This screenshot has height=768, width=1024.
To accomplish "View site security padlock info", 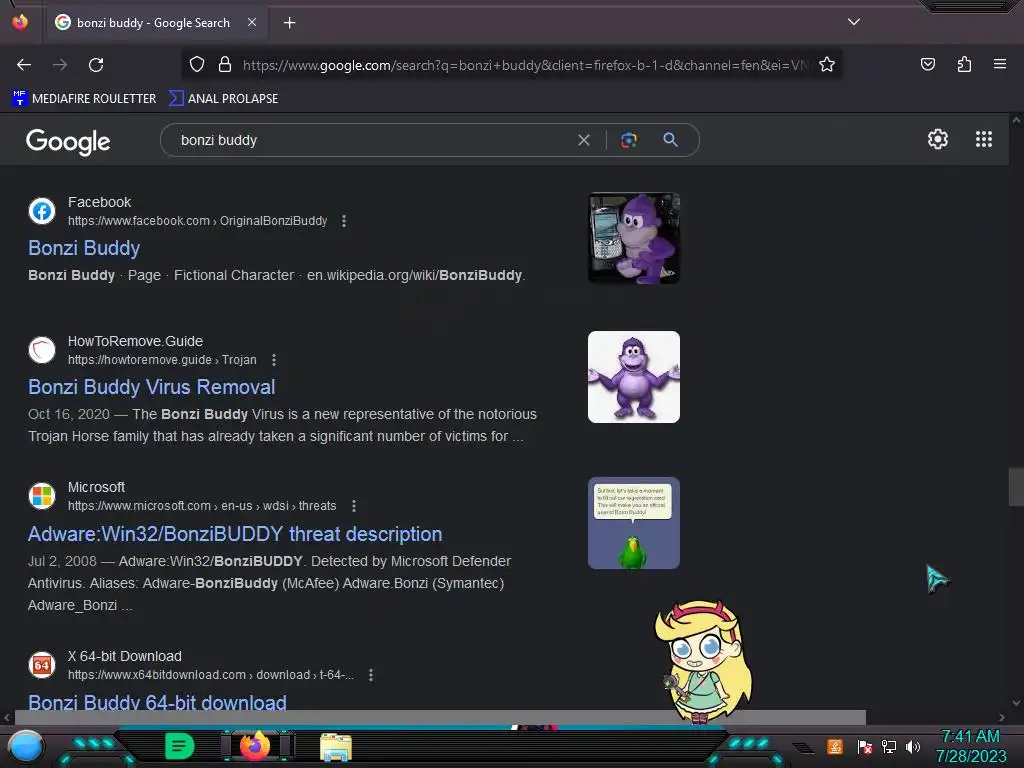I will click(225, 65).
